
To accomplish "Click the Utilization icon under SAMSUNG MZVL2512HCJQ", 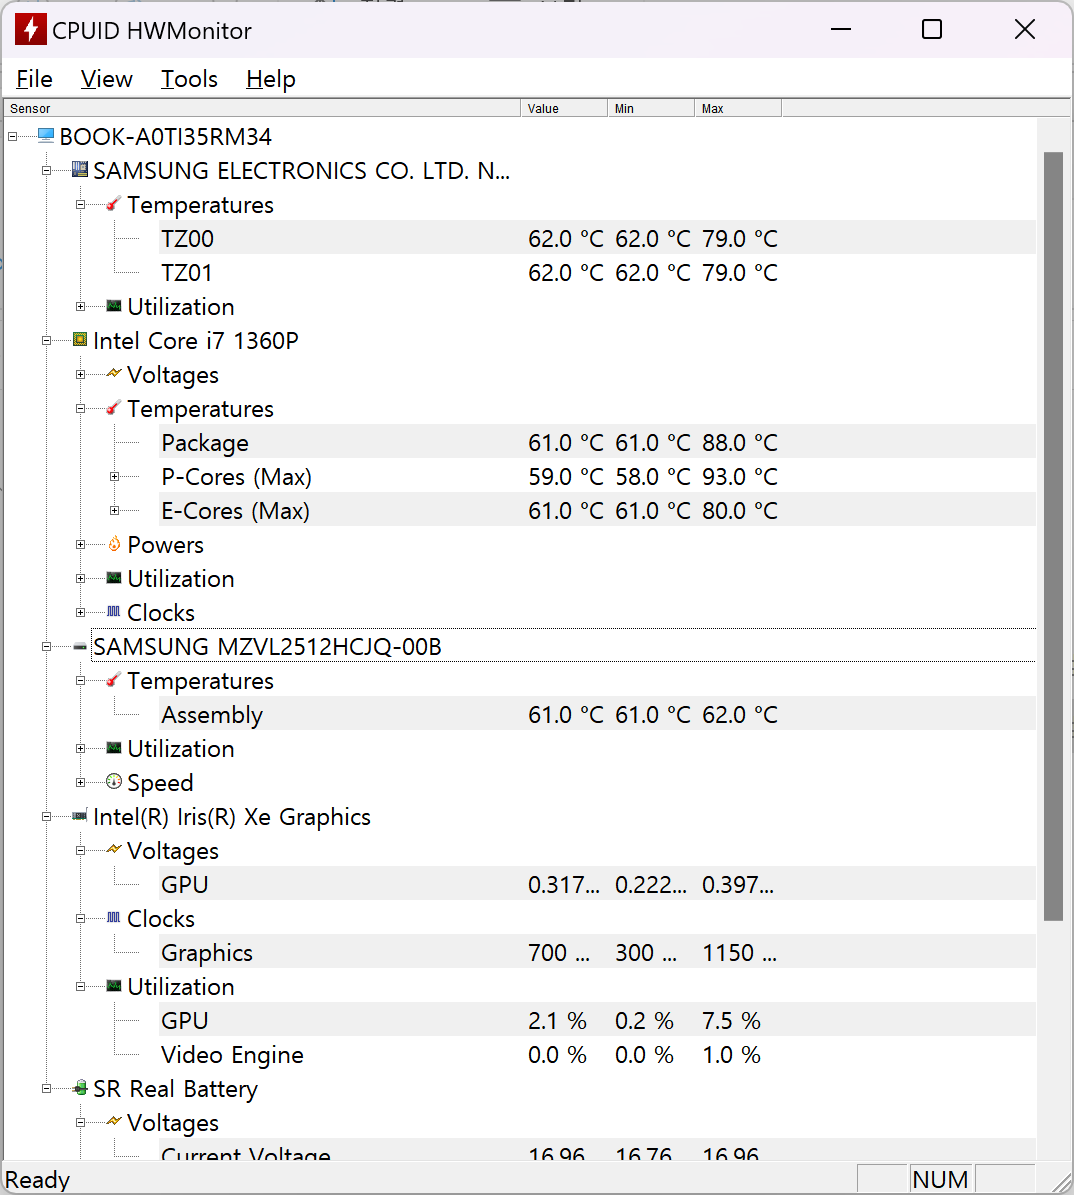I will (x=114, y=748).
